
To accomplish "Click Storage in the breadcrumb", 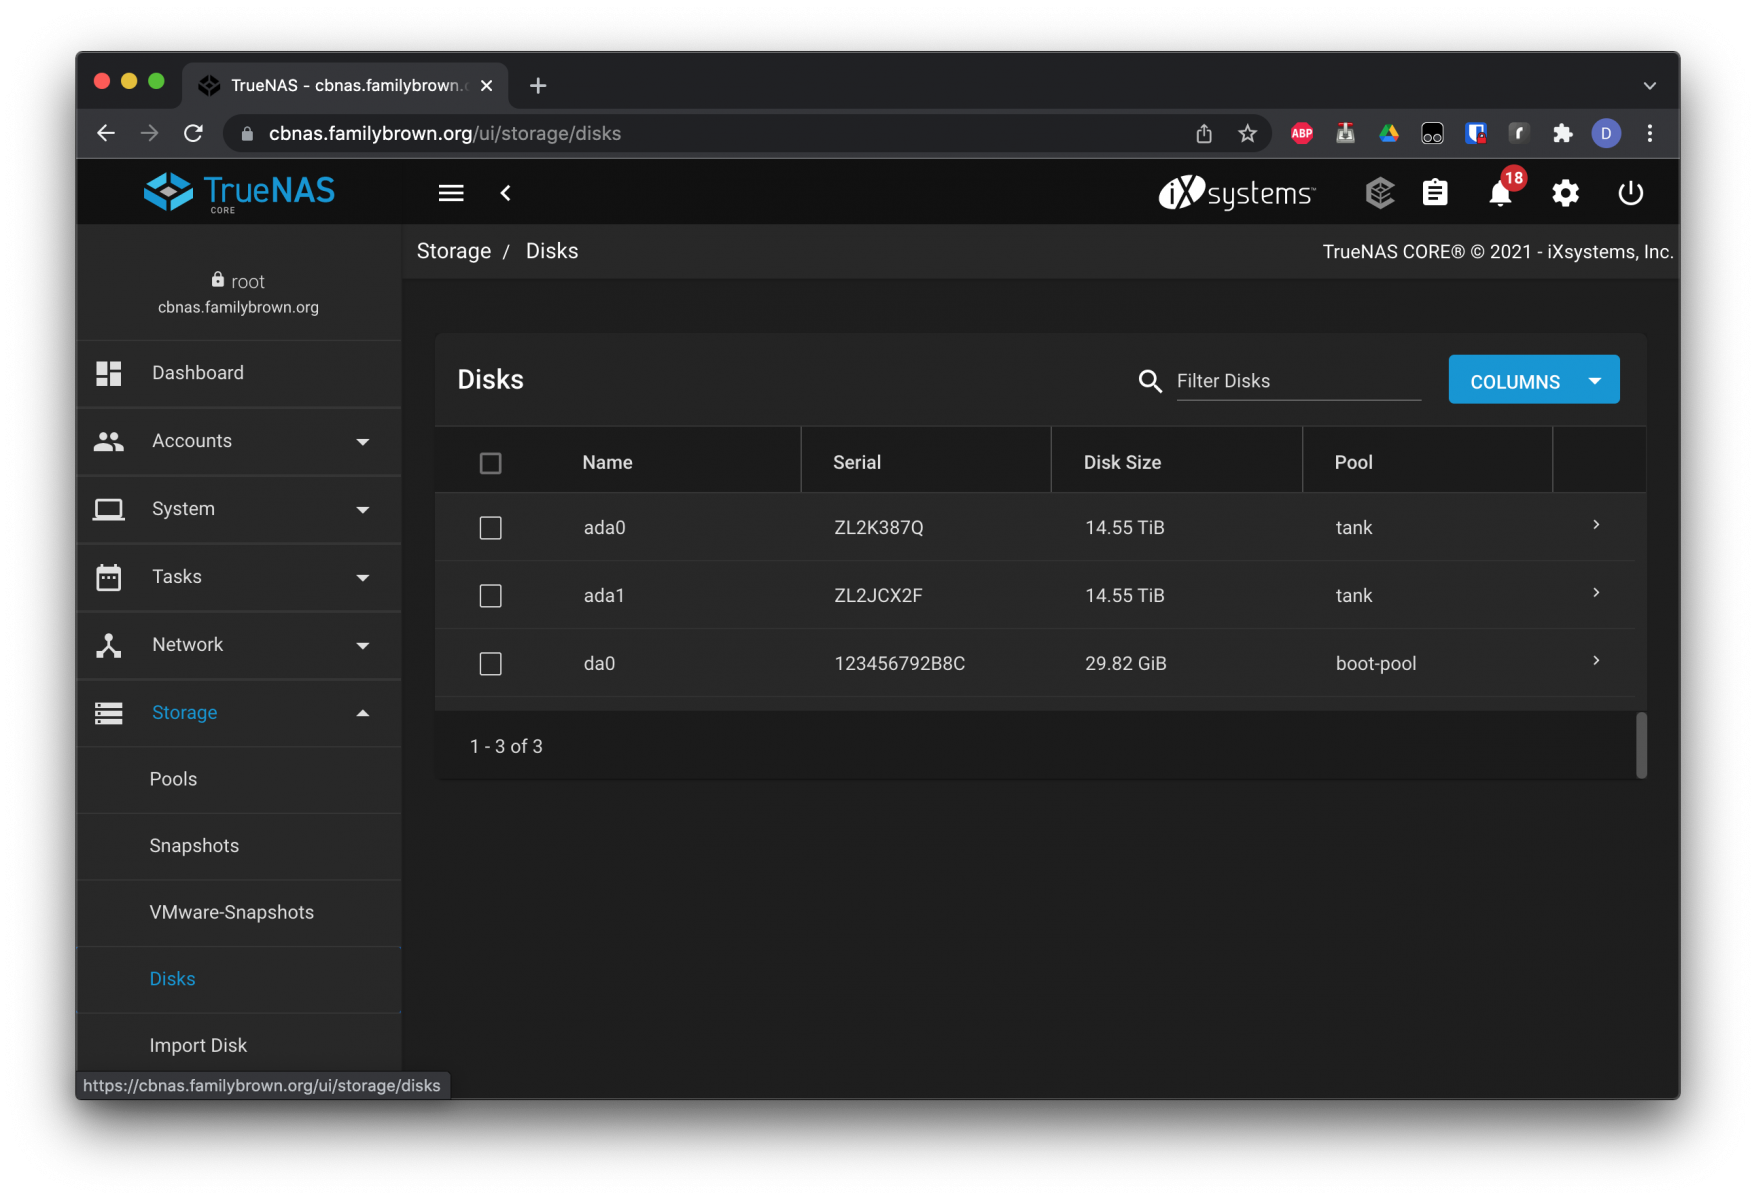I will (454, 251).
